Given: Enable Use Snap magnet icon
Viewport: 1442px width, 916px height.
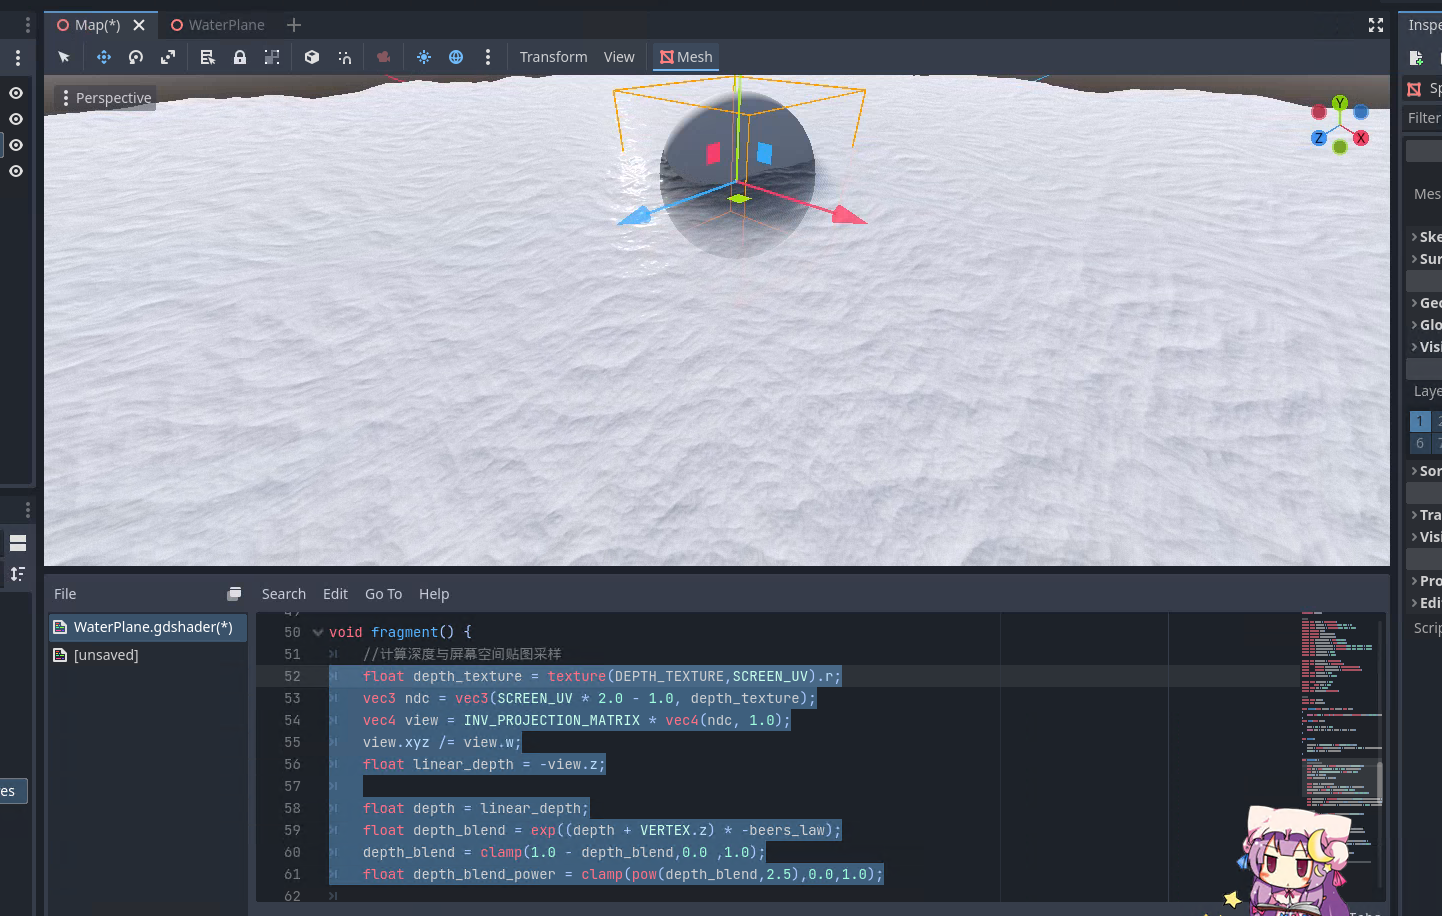Looking at the screenshot, I should click(x=344, y=57).
